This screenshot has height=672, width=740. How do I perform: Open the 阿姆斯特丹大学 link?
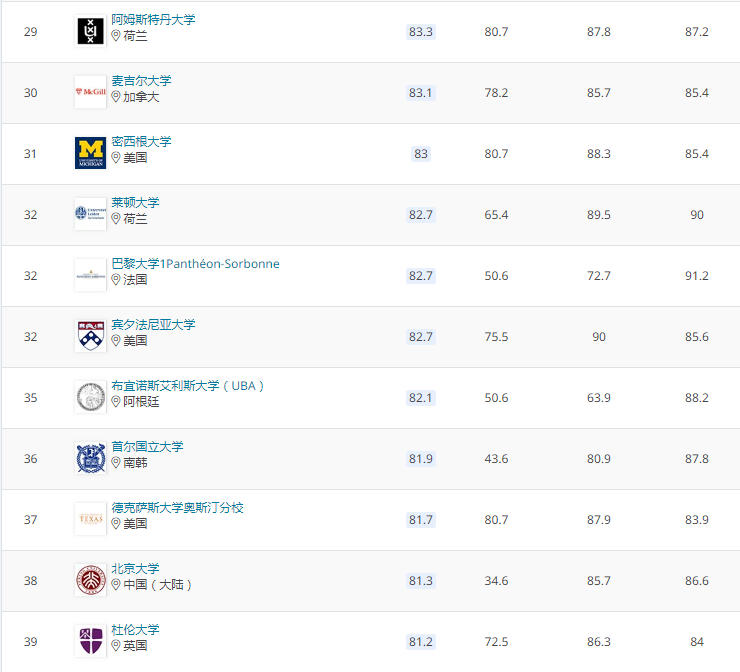coord(153,20)
